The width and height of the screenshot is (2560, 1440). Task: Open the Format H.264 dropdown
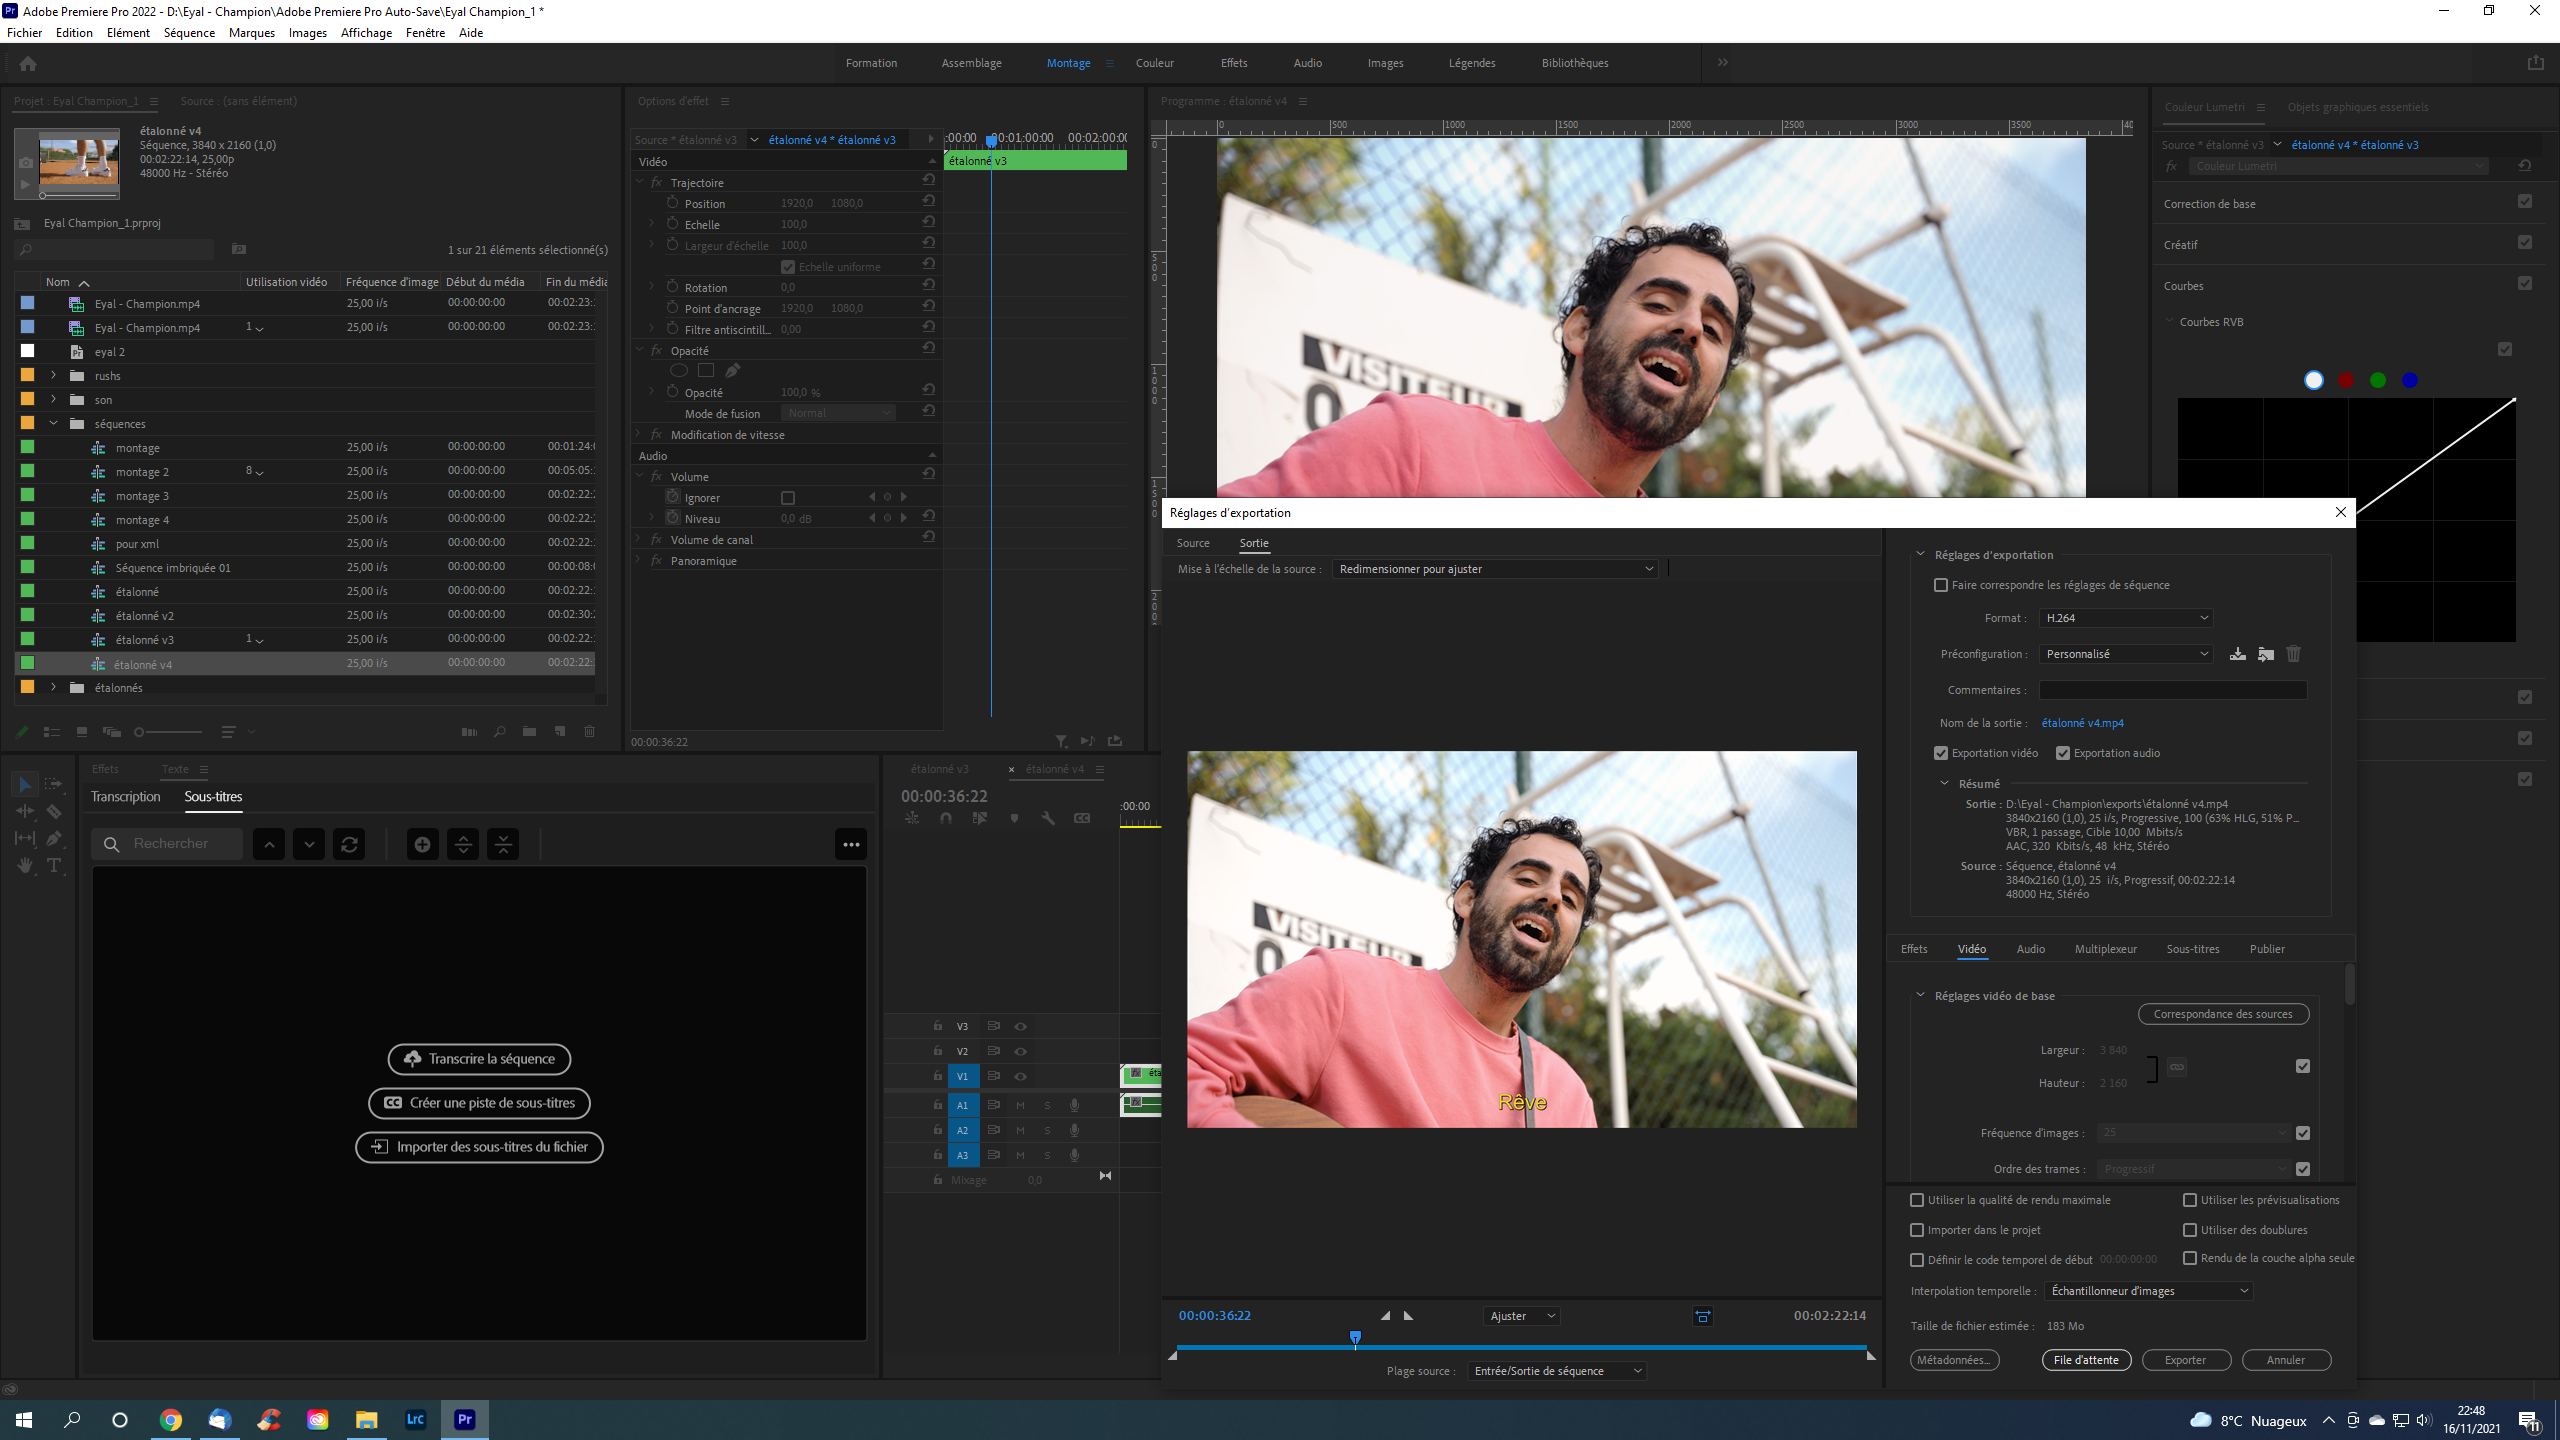pos(2125,618)
